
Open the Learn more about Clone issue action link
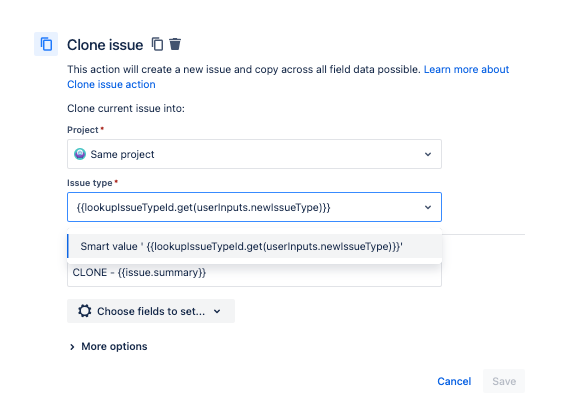(x=288, y=77)
